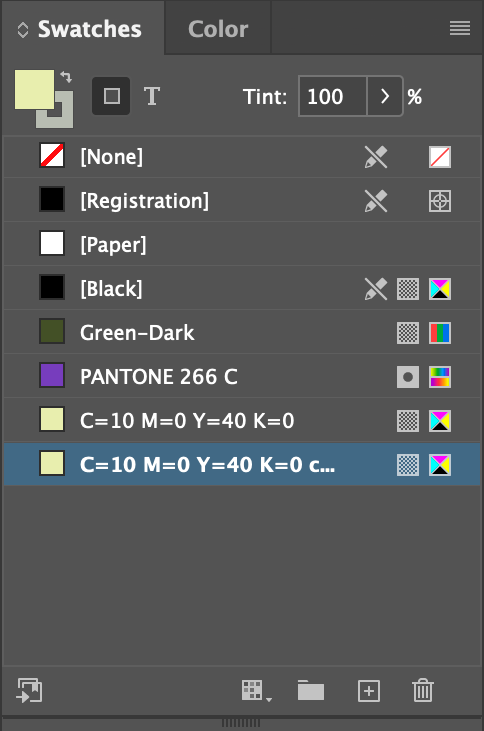Click the Tint value field
Screen dimensions: 484x731
click(333, 97)
